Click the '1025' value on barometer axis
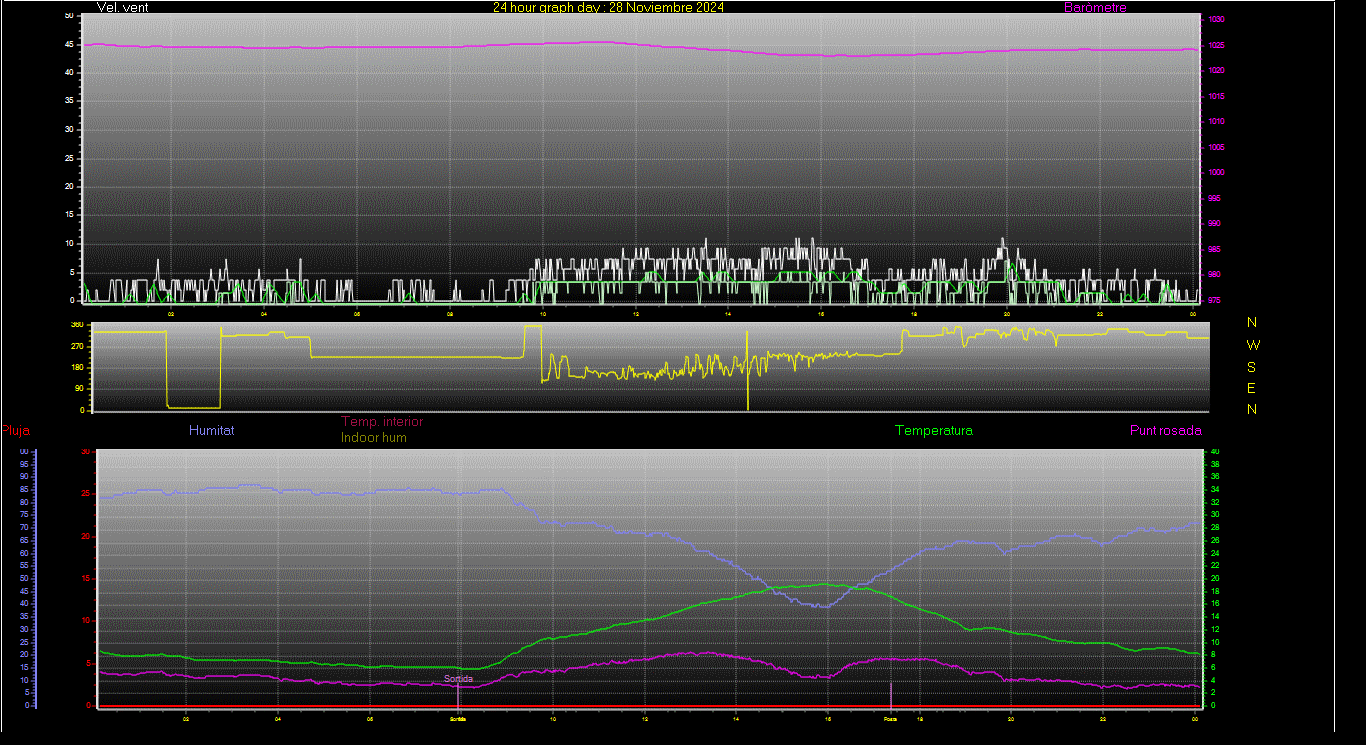The image size is (1366, 745). tap(1216, 46)
